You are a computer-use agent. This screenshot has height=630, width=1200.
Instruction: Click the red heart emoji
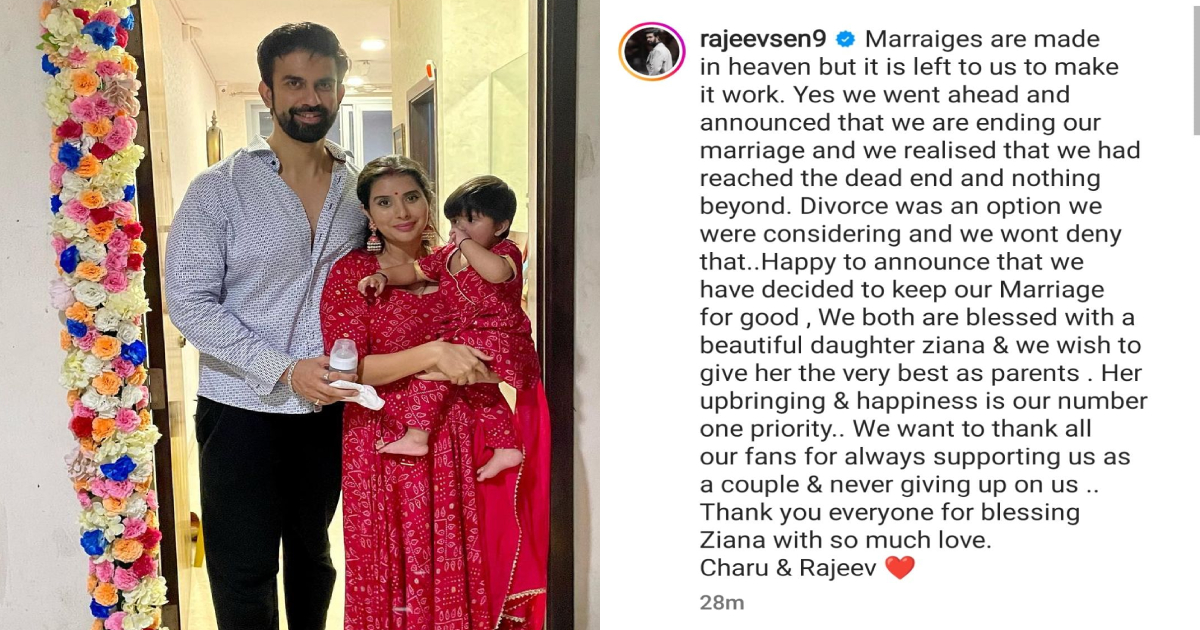point(900,568)
